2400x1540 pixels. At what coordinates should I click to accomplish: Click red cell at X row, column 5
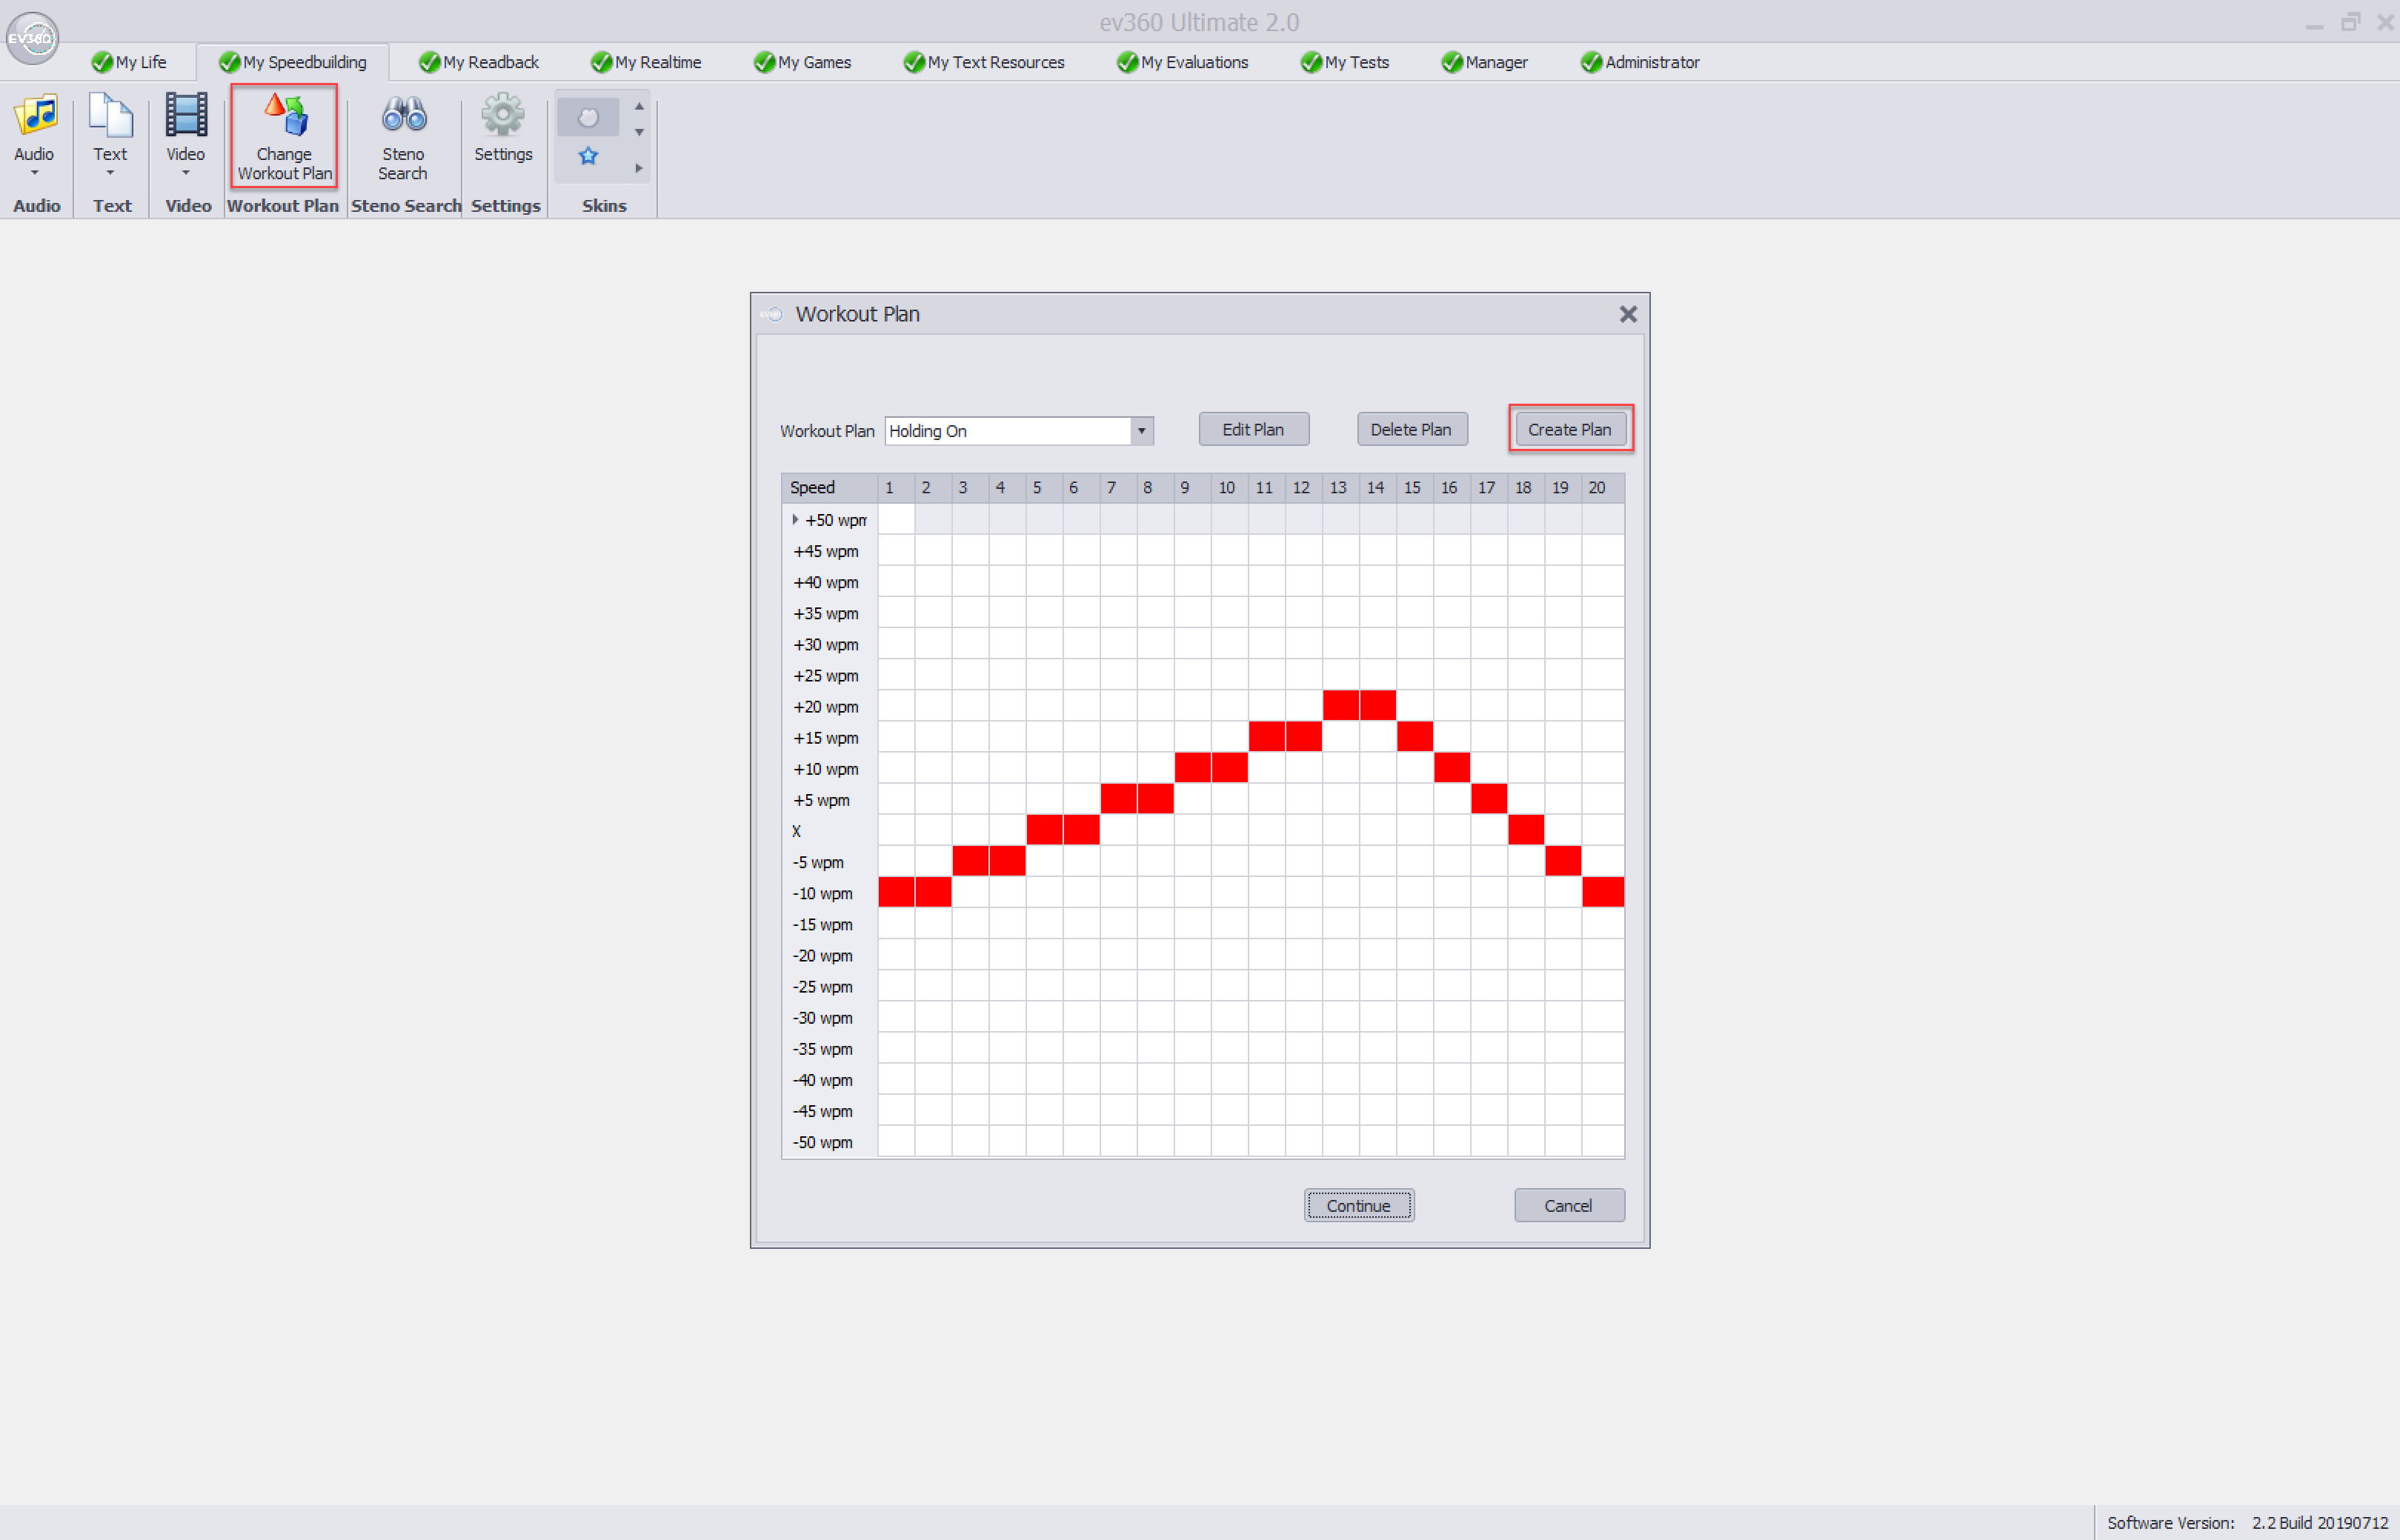coord(1045,830)
